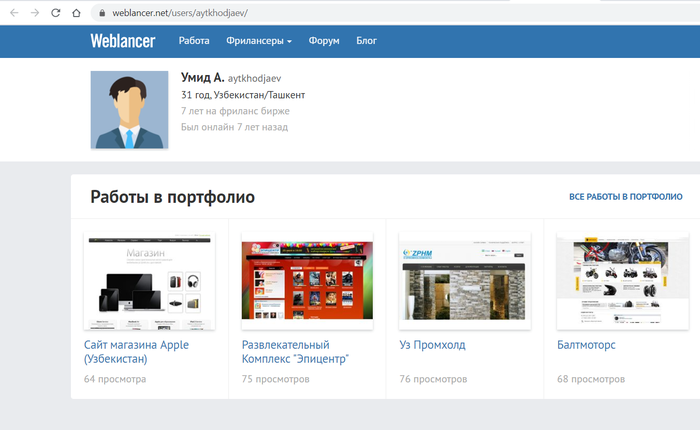Open Сайт магазина Apple portfolio link
700x430 pixels.
point(136,352)
